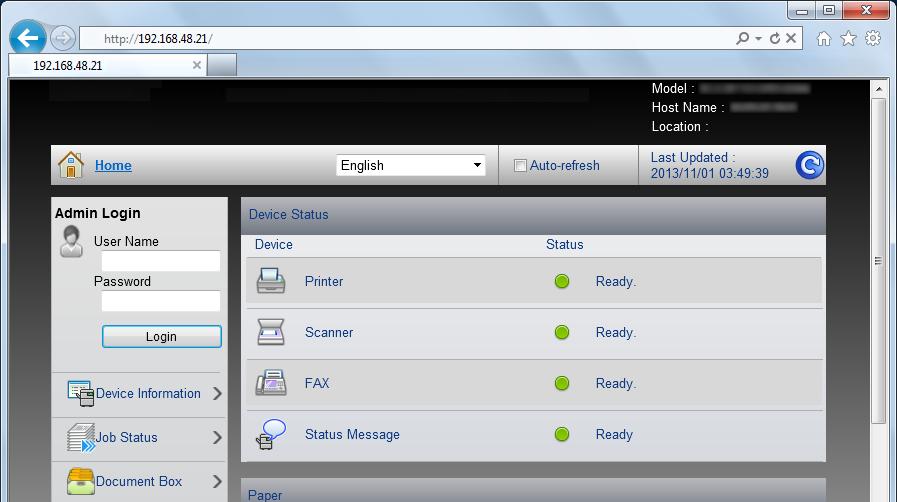Viewport: 897px width, 502px height.
Task: Click green status light for Printer
Action: (x=562, y=281)
